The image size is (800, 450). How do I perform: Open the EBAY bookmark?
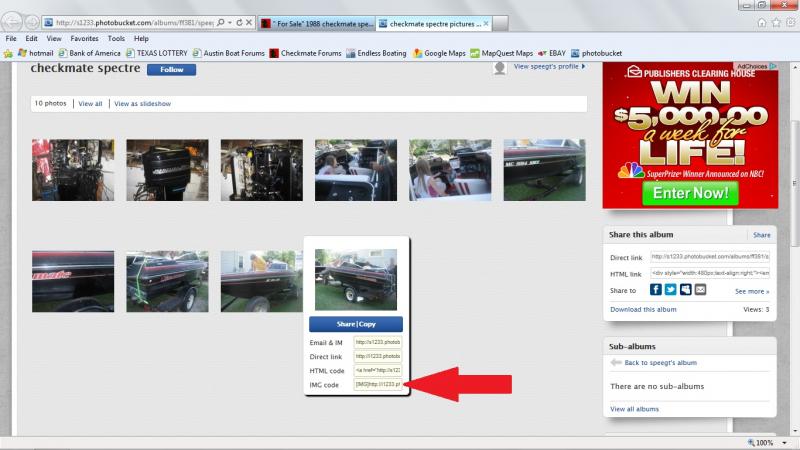(x=552, y=53)
